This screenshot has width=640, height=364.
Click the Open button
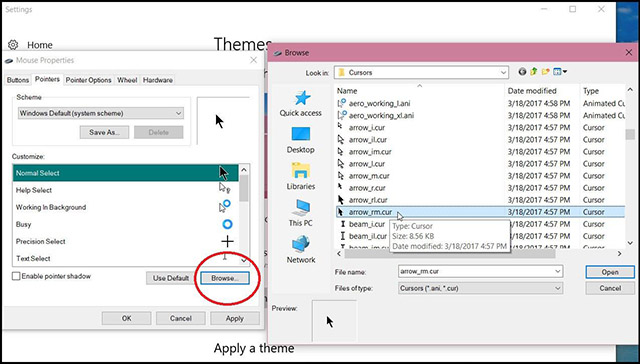click(x=610, y=272)
